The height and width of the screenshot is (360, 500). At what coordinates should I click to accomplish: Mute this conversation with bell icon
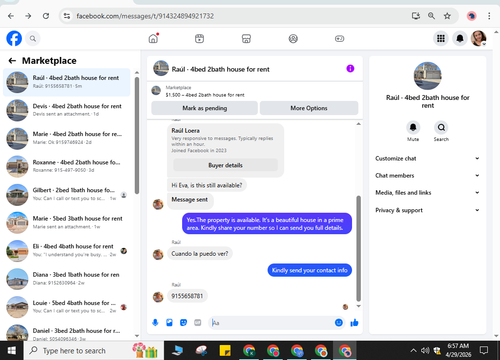(413, 127)
